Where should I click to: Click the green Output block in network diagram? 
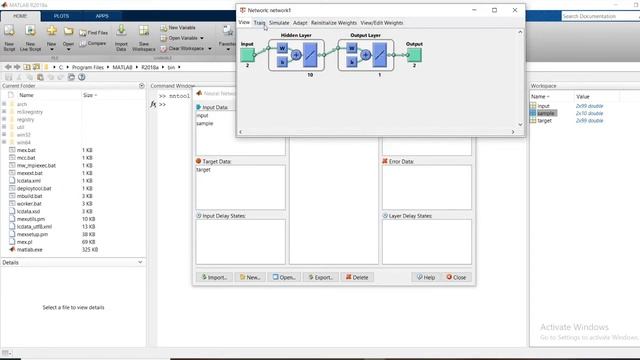click(414, 55)
